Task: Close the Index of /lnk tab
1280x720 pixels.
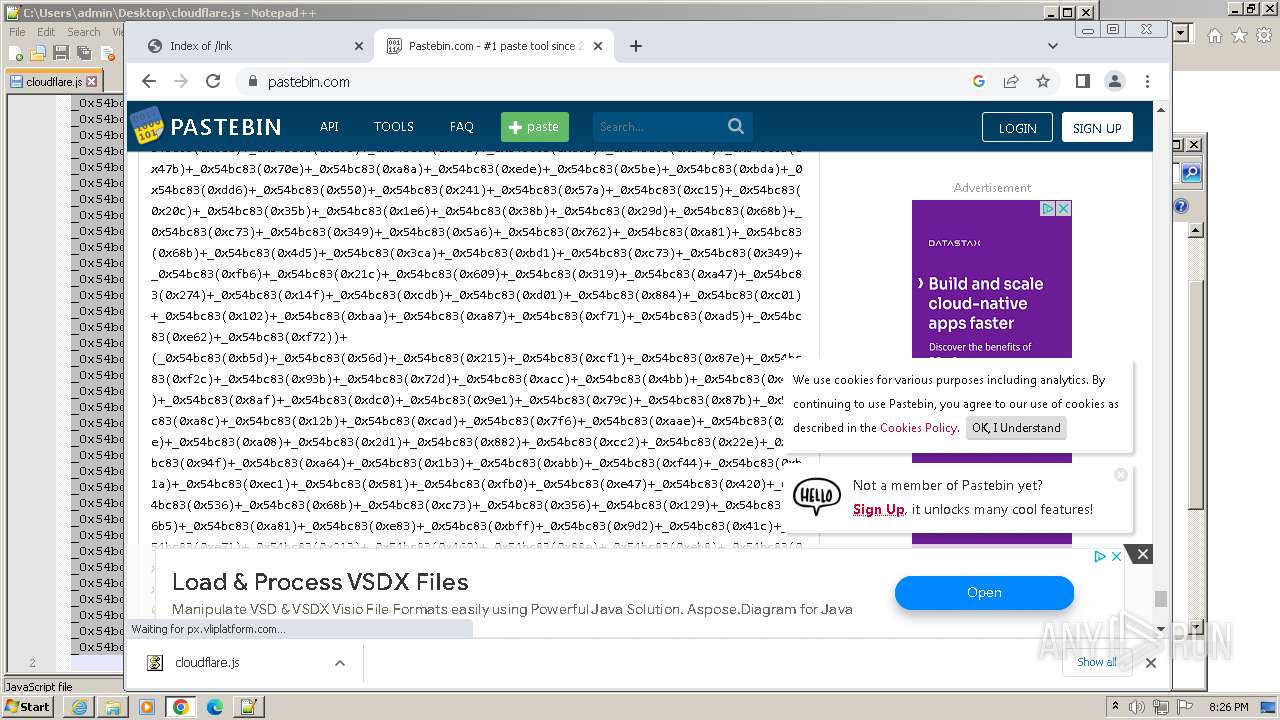Action: click(359, 46)
